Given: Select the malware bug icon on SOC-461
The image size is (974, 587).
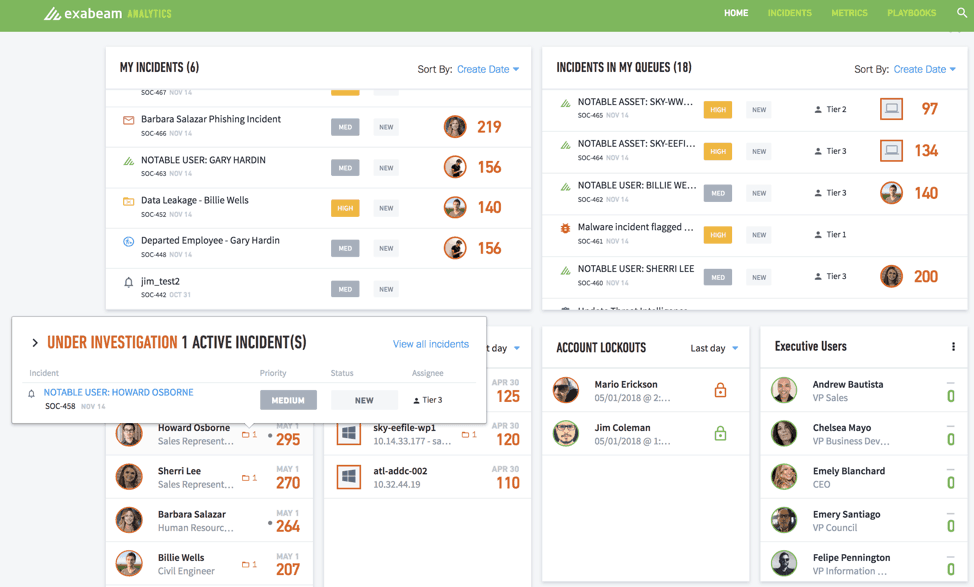Looking at the screenshot, I should tap(567, 228).
